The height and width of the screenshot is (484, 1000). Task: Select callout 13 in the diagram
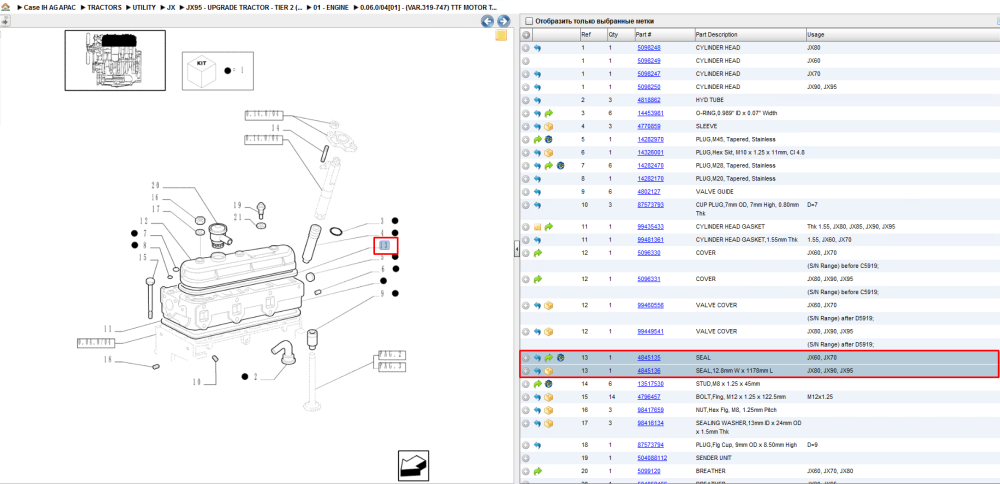point(385,246)
